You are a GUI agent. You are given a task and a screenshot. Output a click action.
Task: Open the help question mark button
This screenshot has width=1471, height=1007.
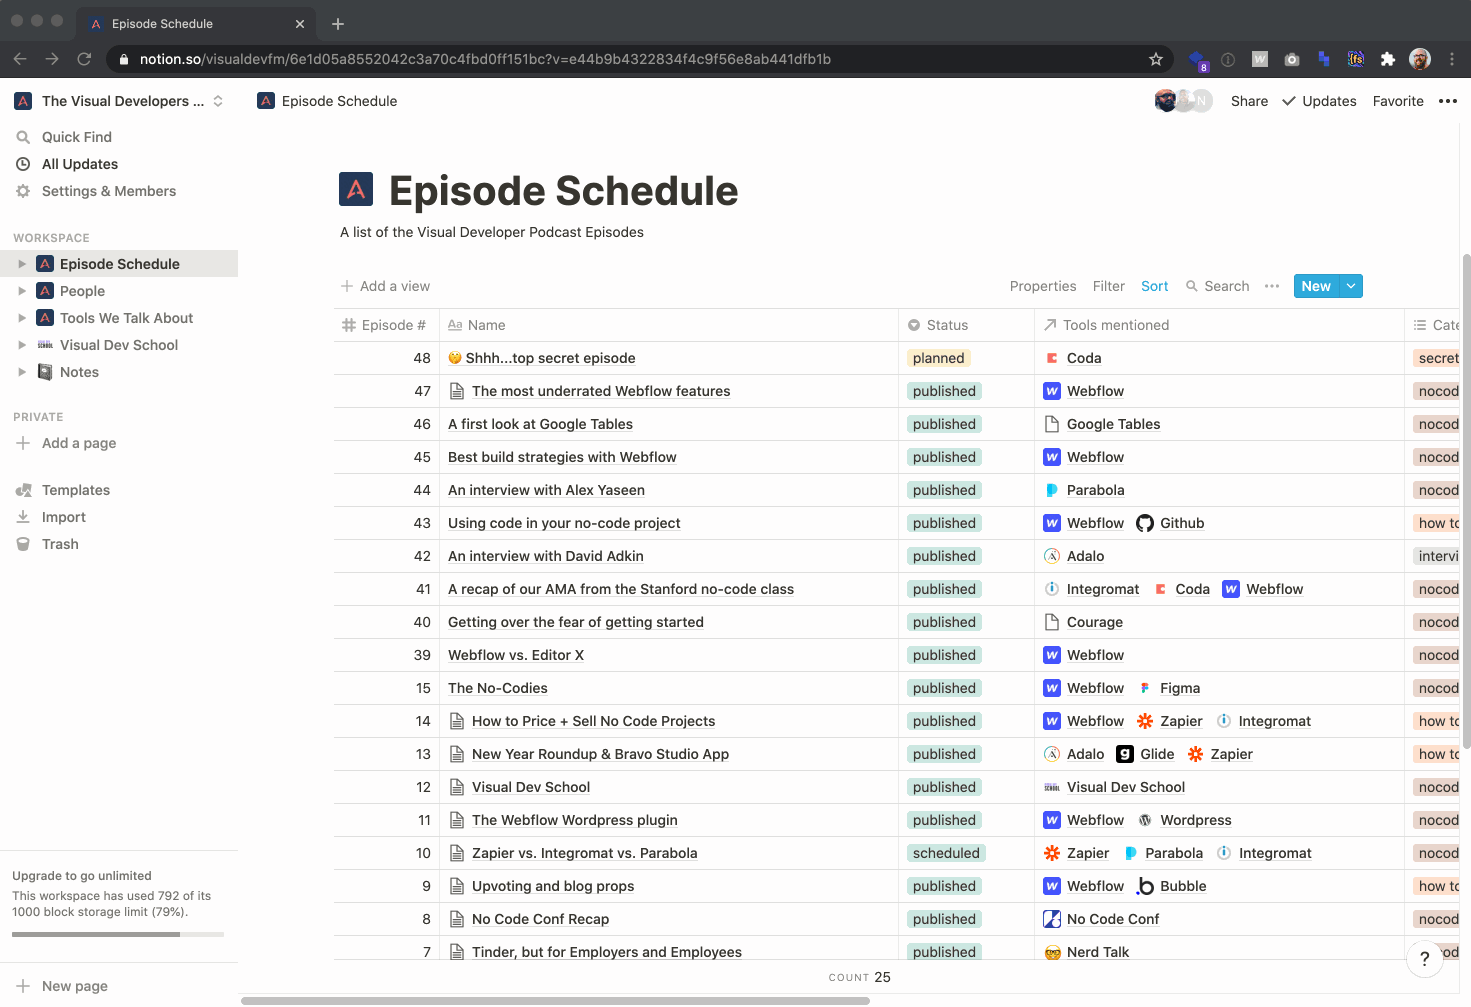pyautogui.click(x=1424, y=958)
